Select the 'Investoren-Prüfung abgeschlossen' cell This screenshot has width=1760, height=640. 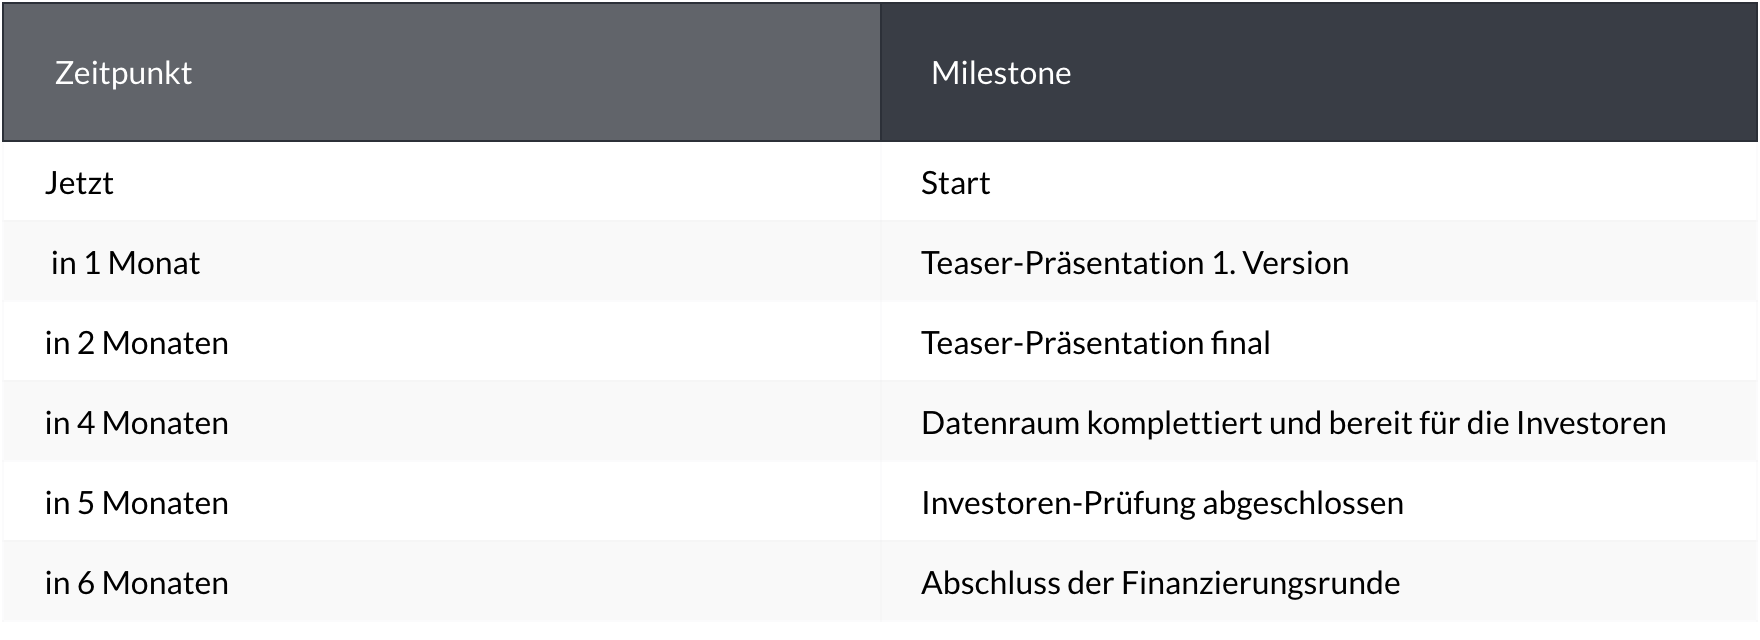click(x=1162, y=503)
